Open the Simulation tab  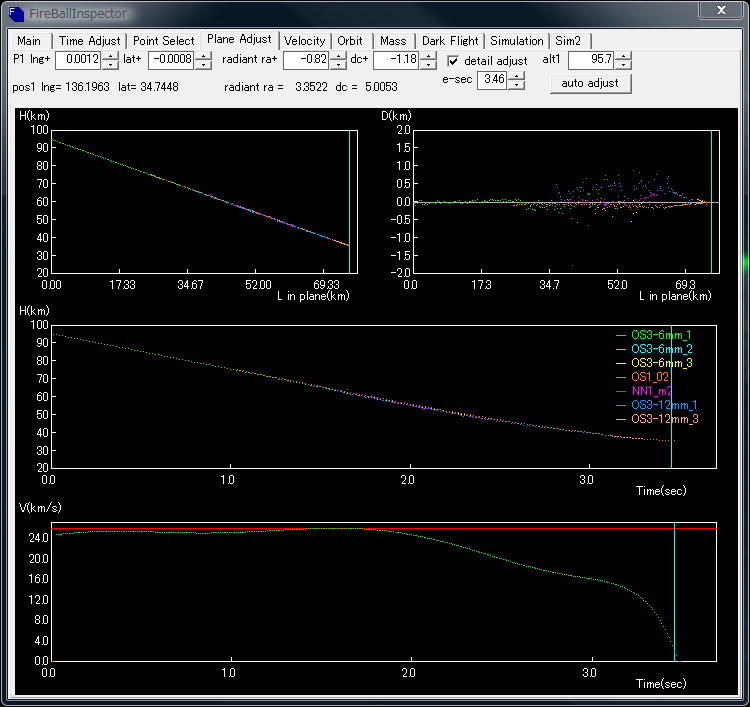517,41
